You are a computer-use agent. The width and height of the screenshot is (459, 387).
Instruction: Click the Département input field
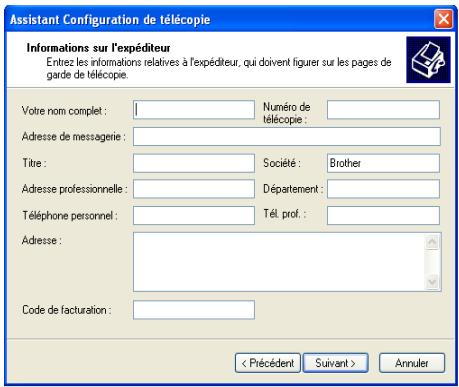tap(383, 189)
